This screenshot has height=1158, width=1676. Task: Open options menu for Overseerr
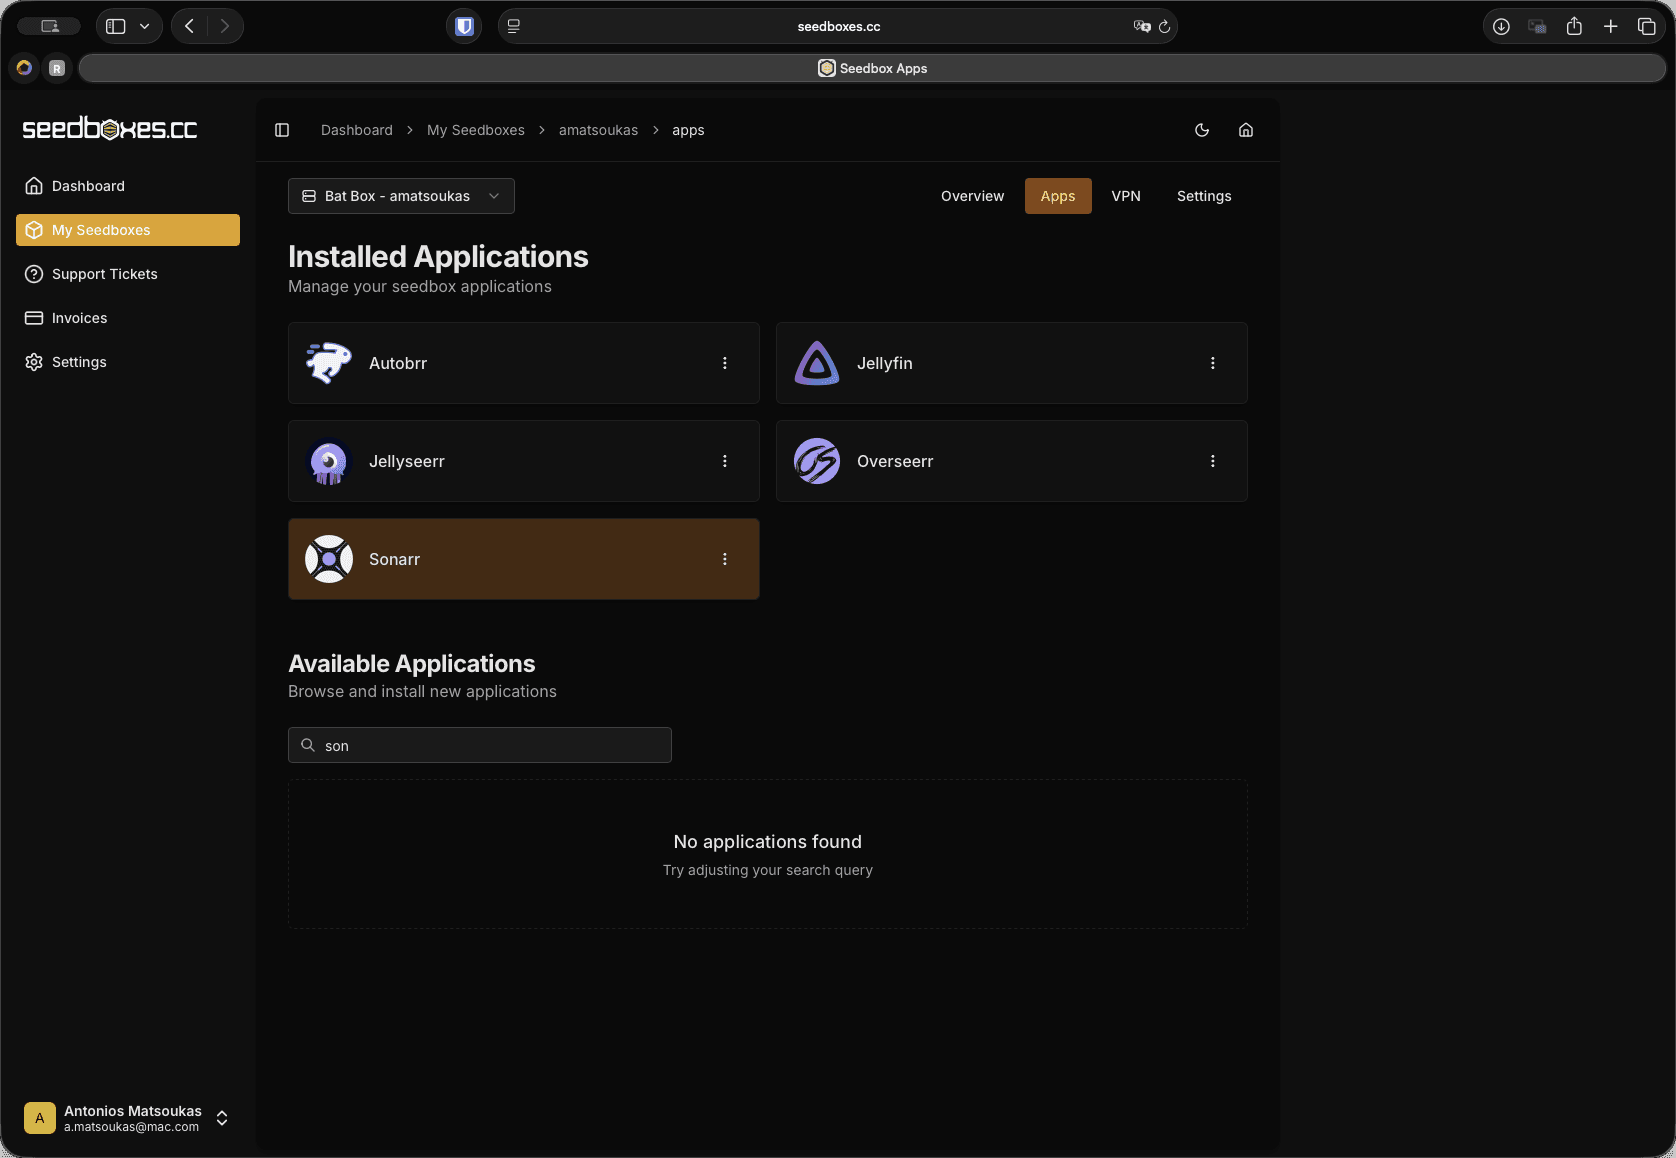point(1213,461)
